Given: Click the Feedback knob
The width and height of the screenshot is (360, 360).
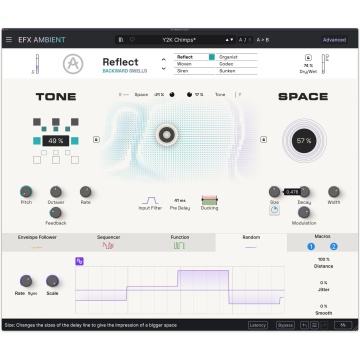Looking at the screenshot, I should (56, 213).
